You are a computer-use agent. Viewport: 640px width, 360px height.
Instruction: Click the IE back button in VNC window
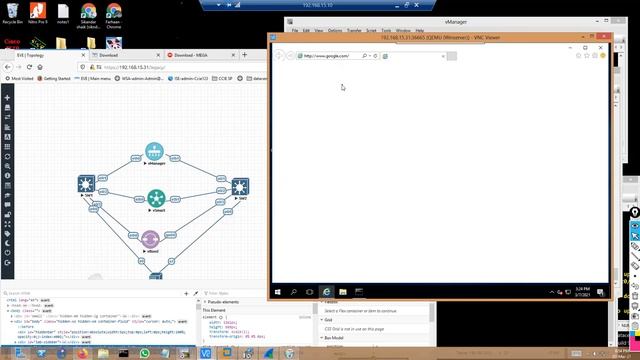coord(279,56)
